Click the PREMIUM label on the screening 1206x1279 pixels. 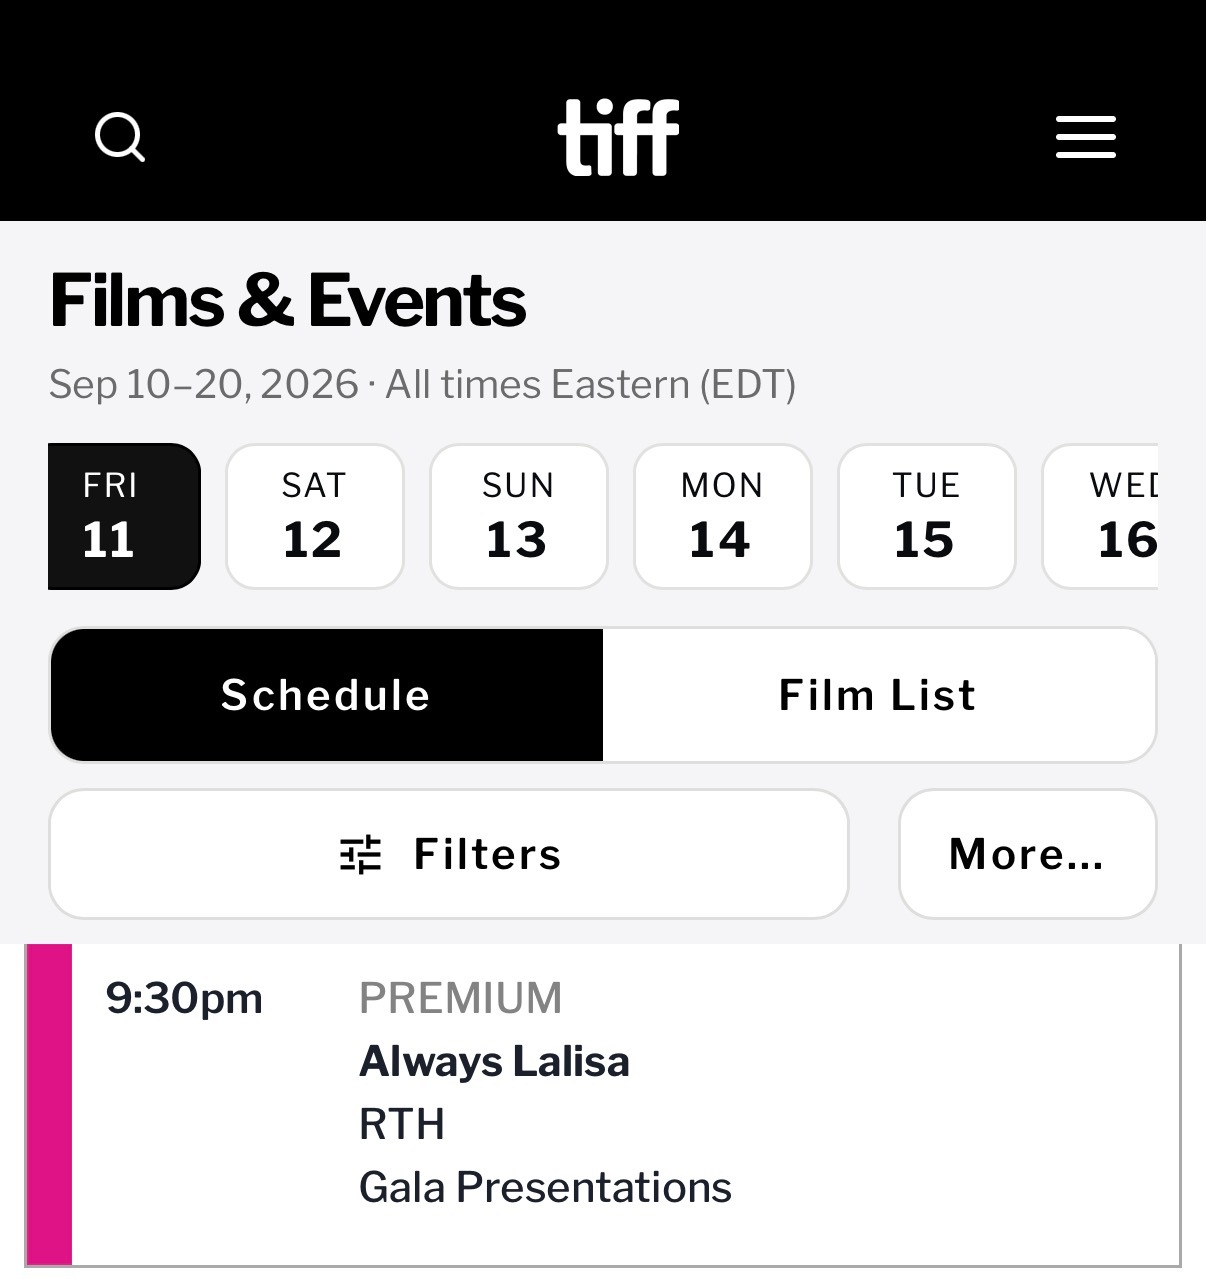[461, 999]
